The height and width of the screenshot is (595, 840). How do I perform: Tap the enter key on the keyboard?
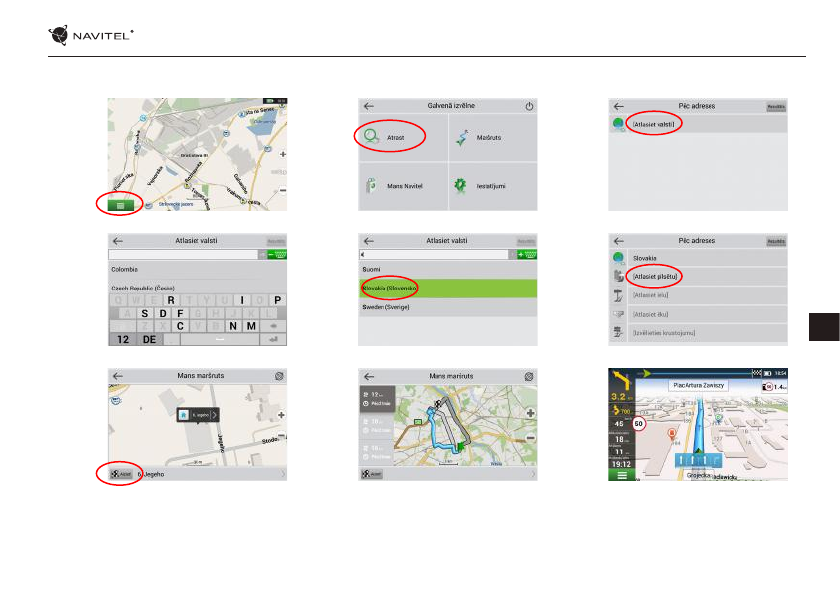click(x=273, y=340)
